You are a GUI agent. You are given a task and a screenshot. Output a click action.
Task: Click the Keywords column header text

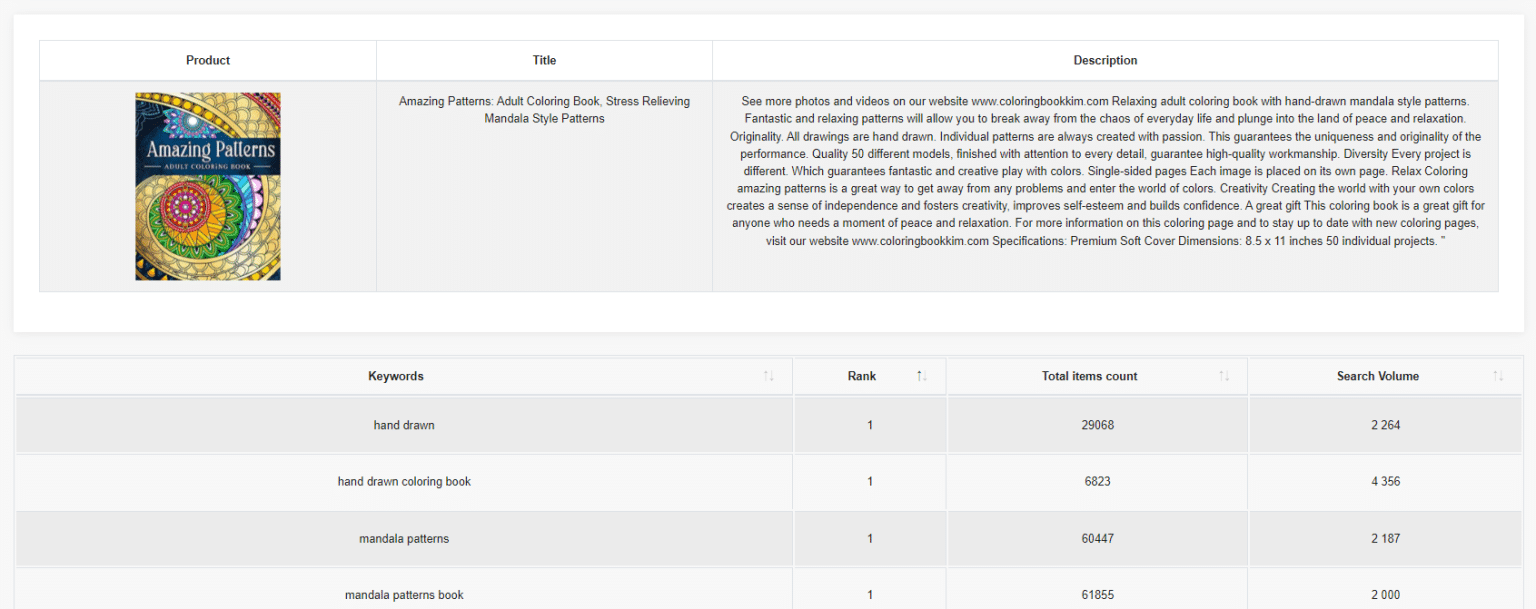(x=396, y=376)
